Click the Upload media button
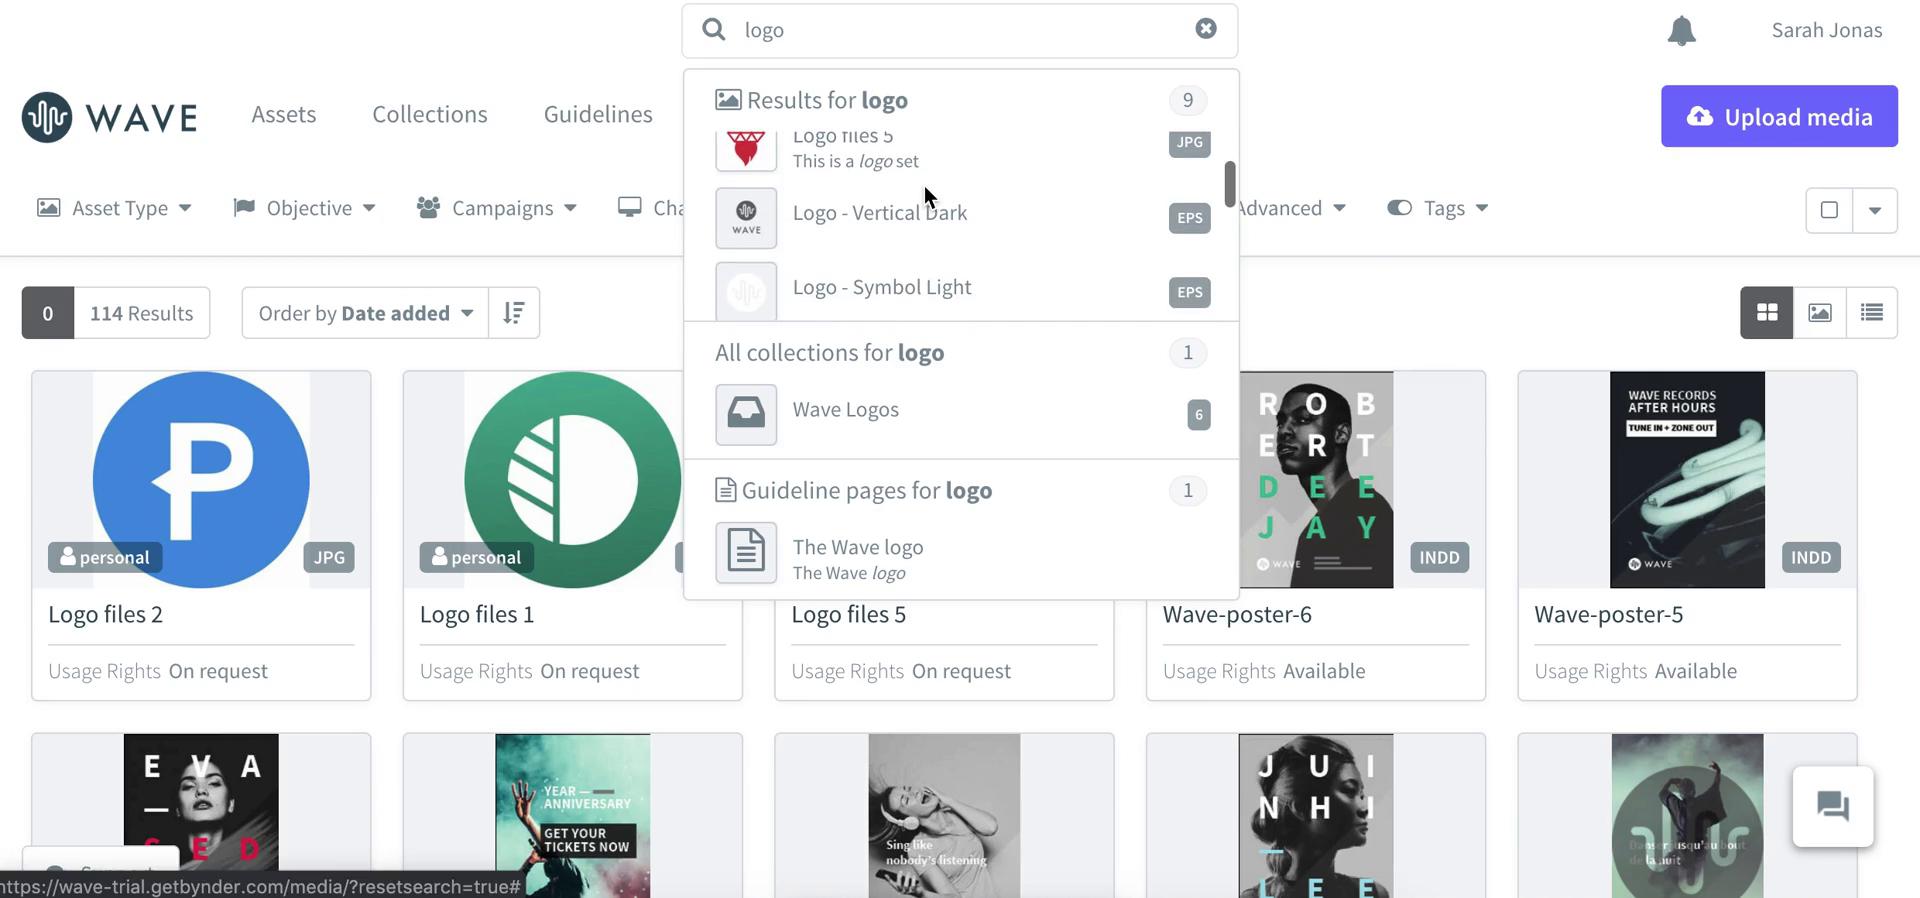 (1779, 116)
